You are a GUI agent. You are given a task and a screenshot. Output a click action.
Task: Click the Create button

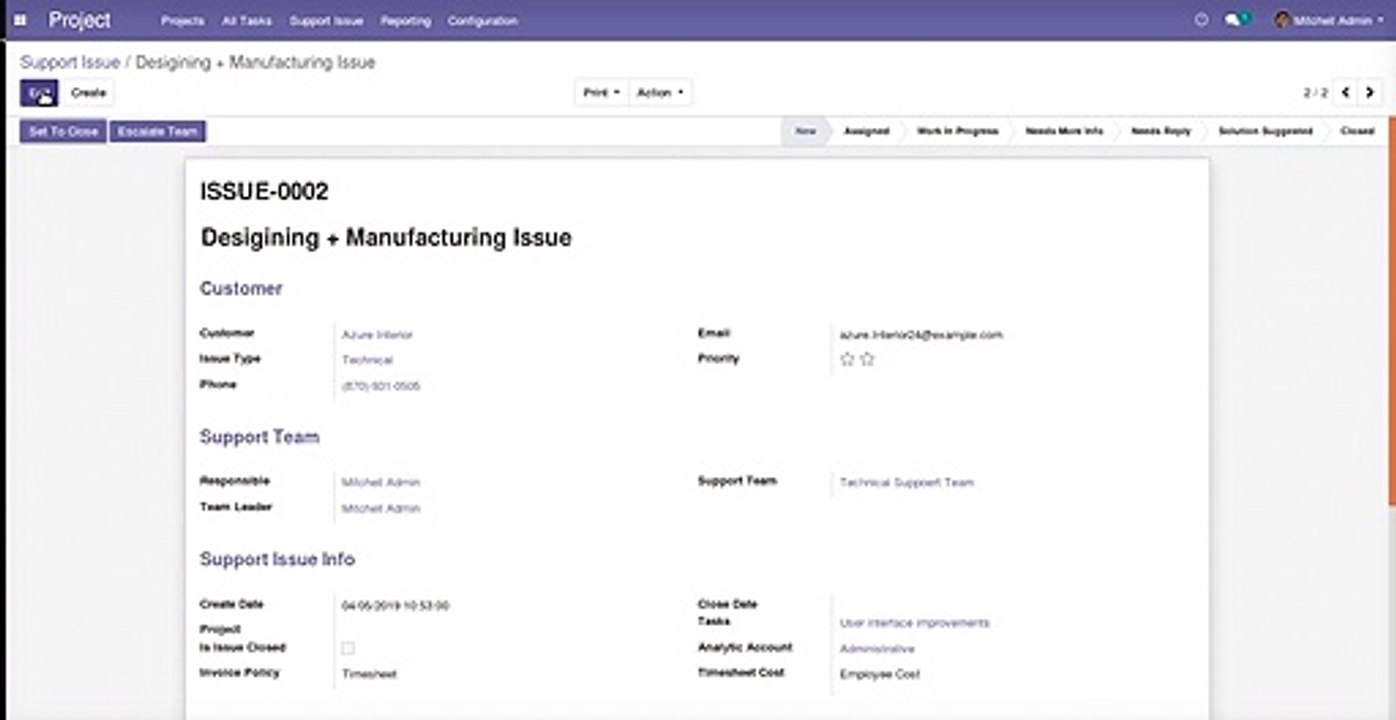(89, 93)
